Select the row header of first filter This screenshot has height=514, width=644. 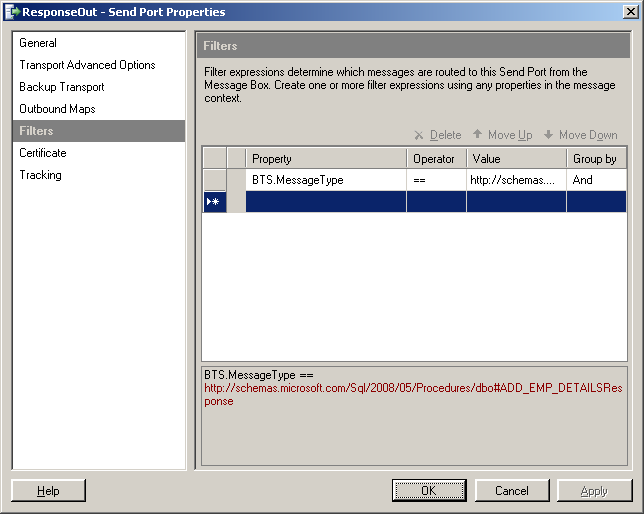tap(214, 180)
